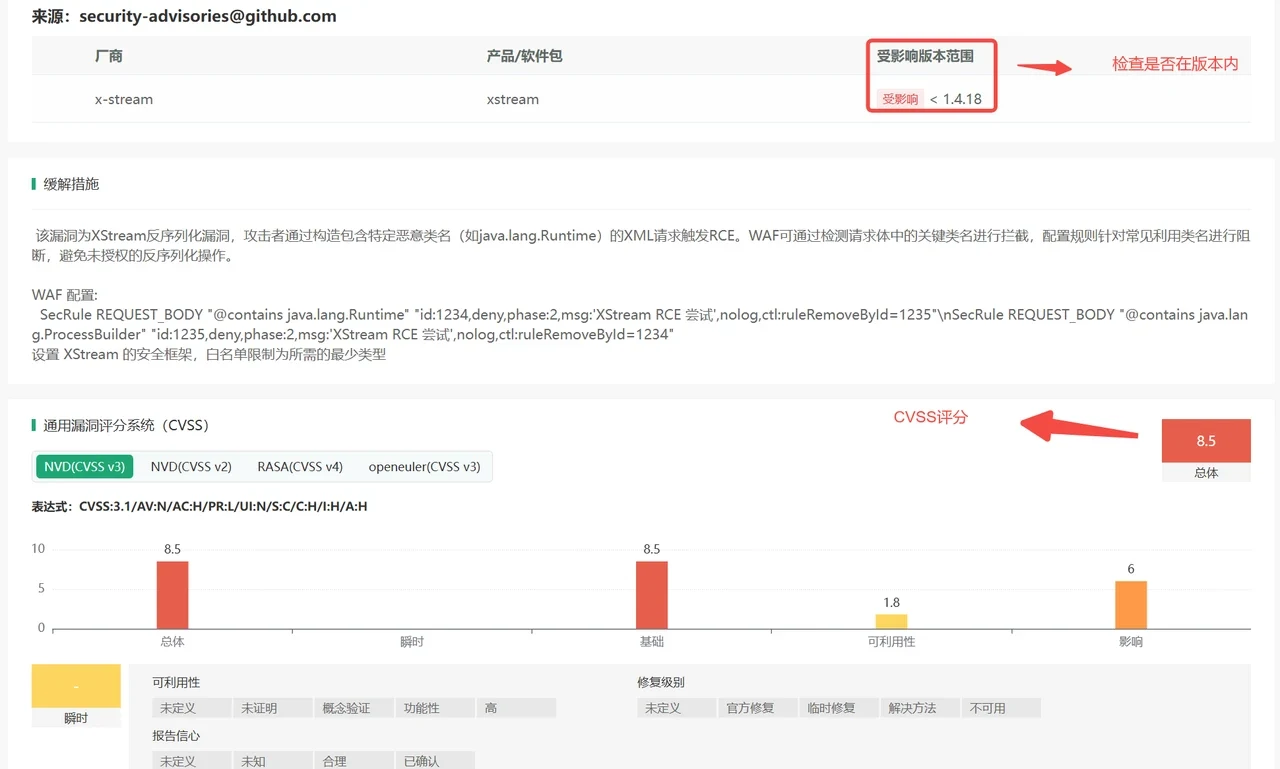
Task: Click the red 总体 bar in the chart
Action: pos(172,595)
